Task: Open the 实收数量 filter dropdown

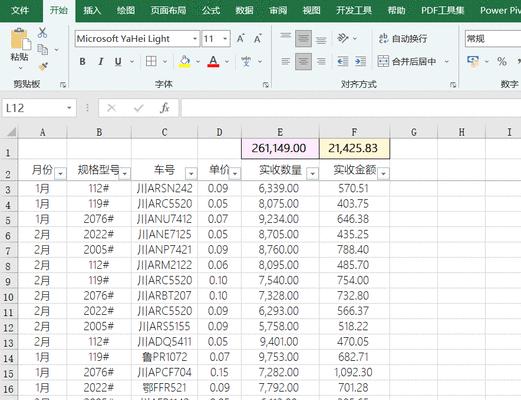Action: pyautogui.click(x=312, y=174)
